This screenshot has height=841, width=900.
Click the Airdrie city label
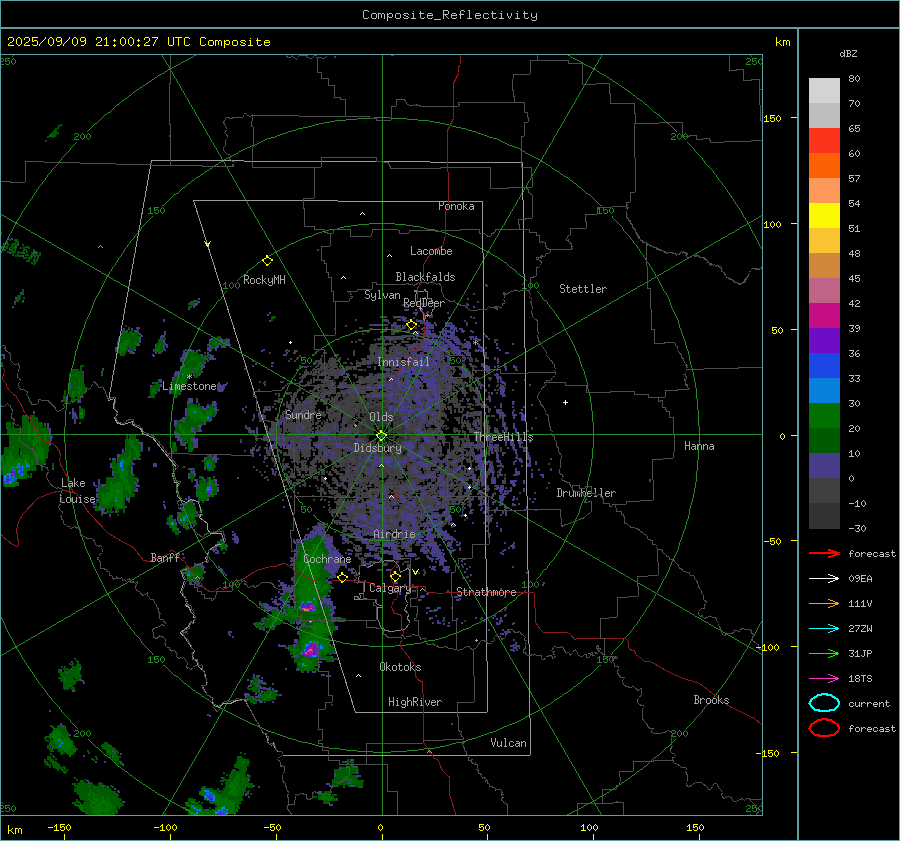[394, 534]
